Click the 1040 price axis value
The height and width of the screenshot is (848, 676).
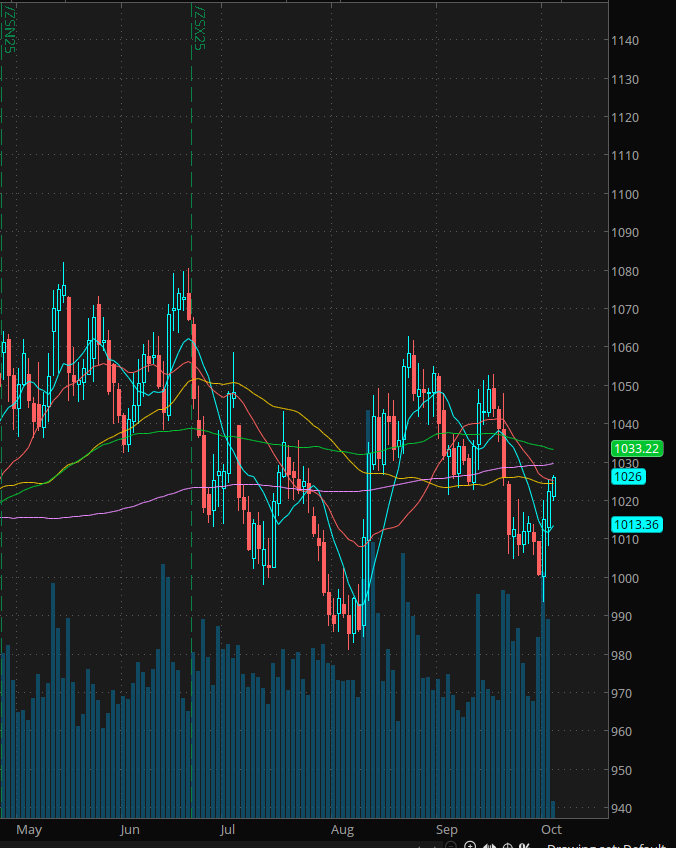625,425
